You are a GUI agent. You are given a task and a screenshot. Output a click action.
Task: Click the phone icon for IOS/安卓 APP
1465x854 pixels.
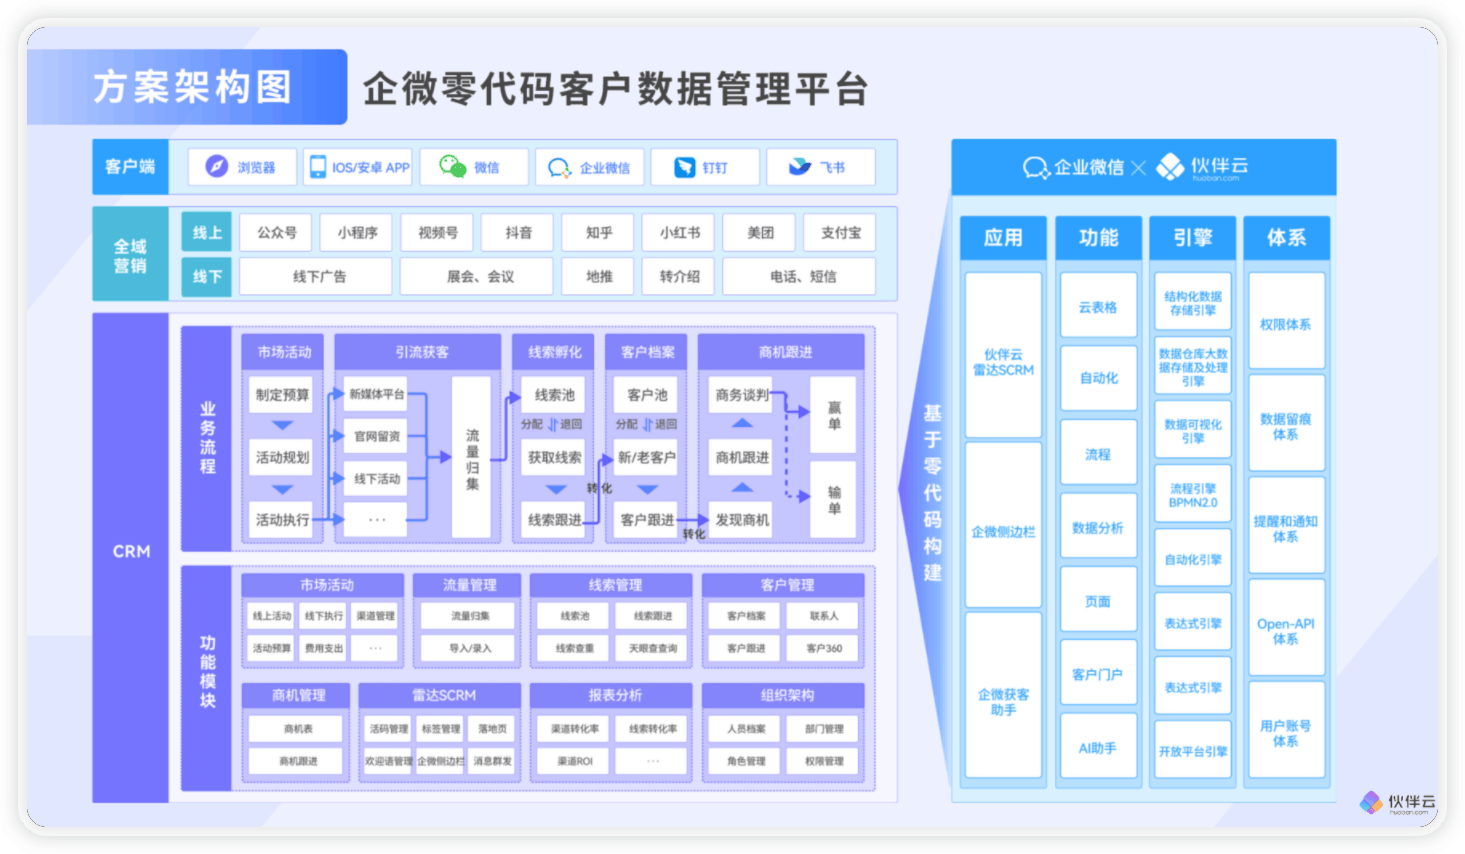tap(318, 166)
